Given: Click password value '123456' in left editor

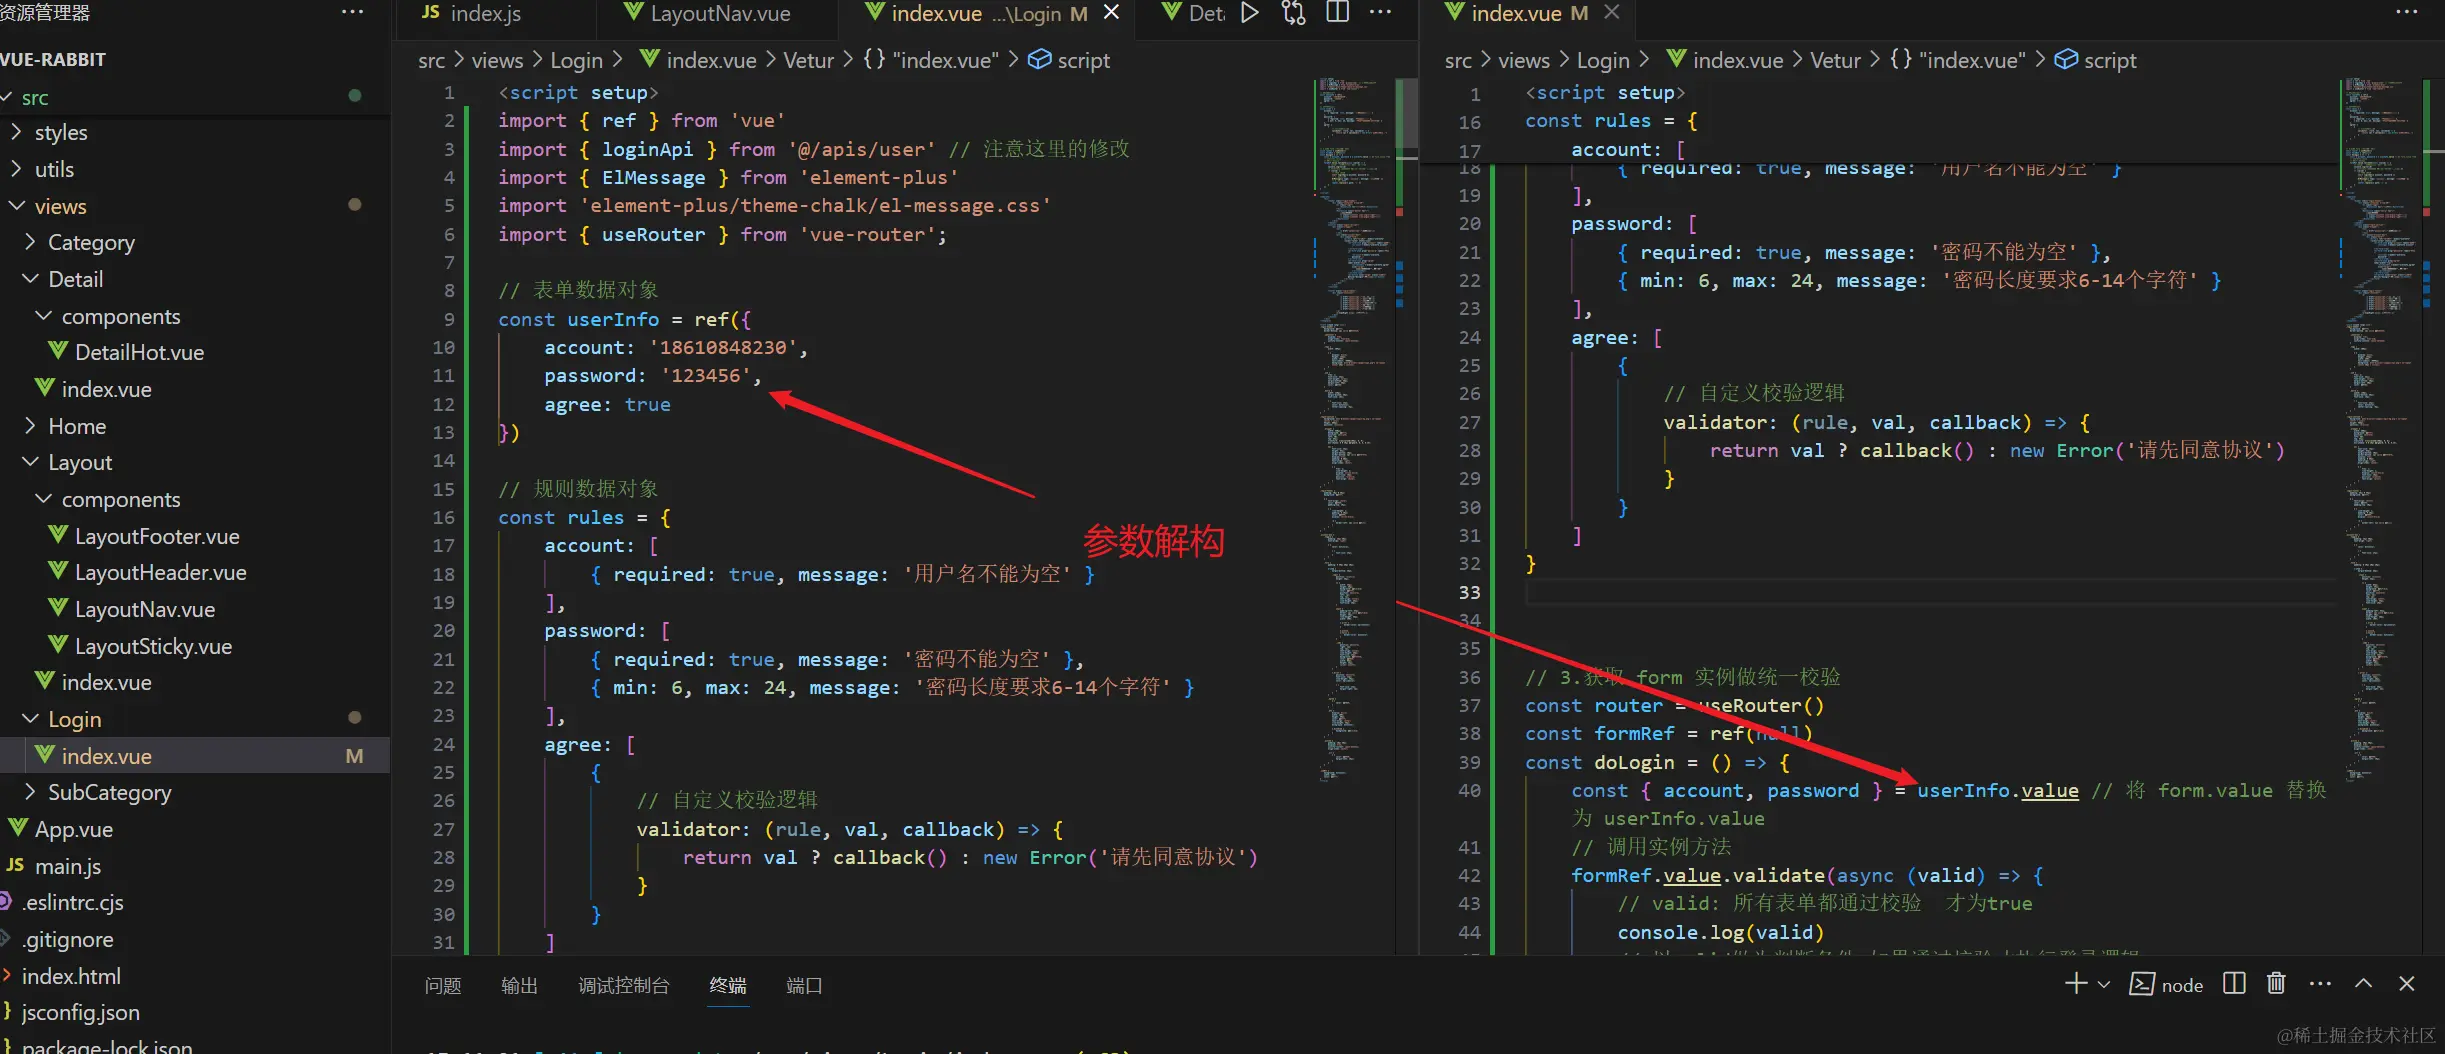Looking at the screenshot, I should click(x=705, y=376).
